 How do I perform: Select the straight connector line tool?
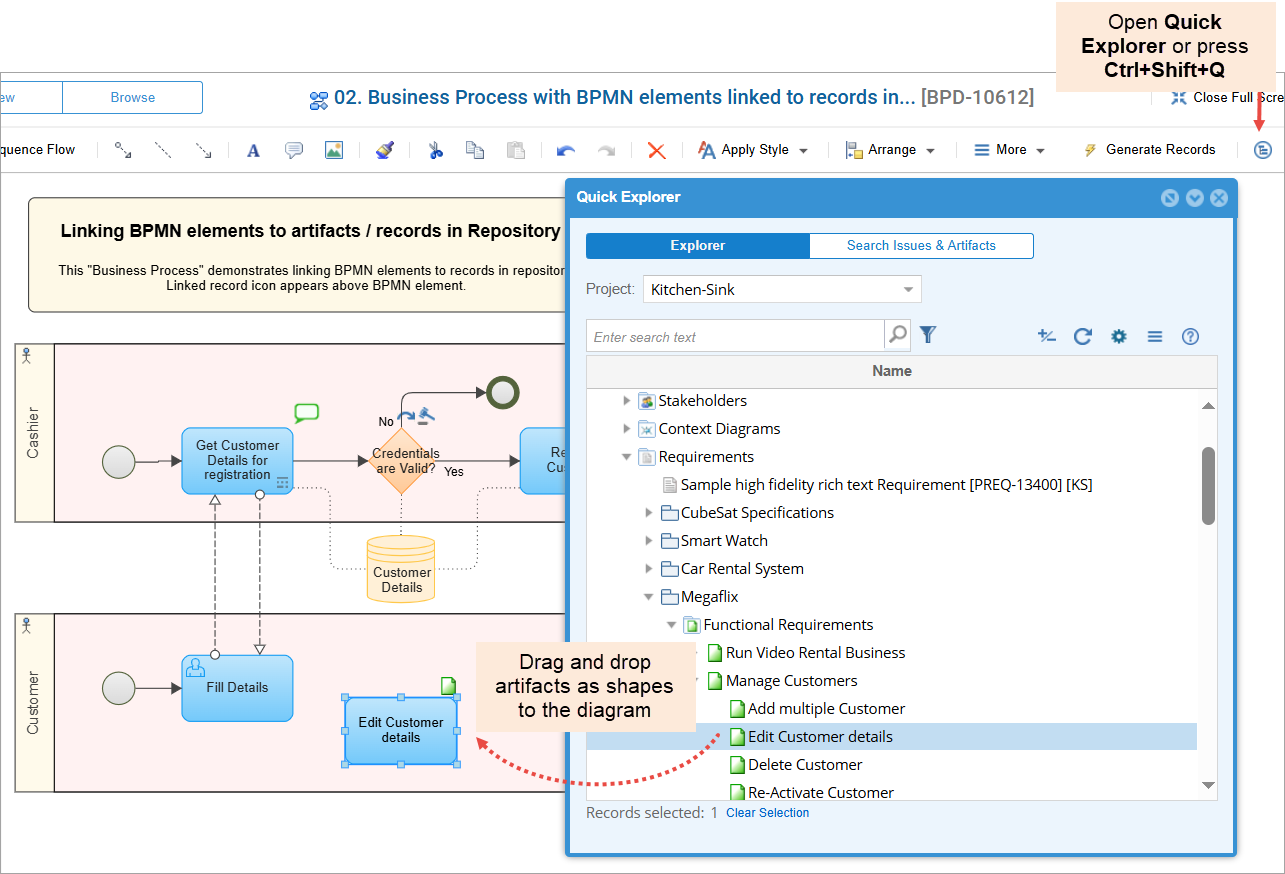123,150
